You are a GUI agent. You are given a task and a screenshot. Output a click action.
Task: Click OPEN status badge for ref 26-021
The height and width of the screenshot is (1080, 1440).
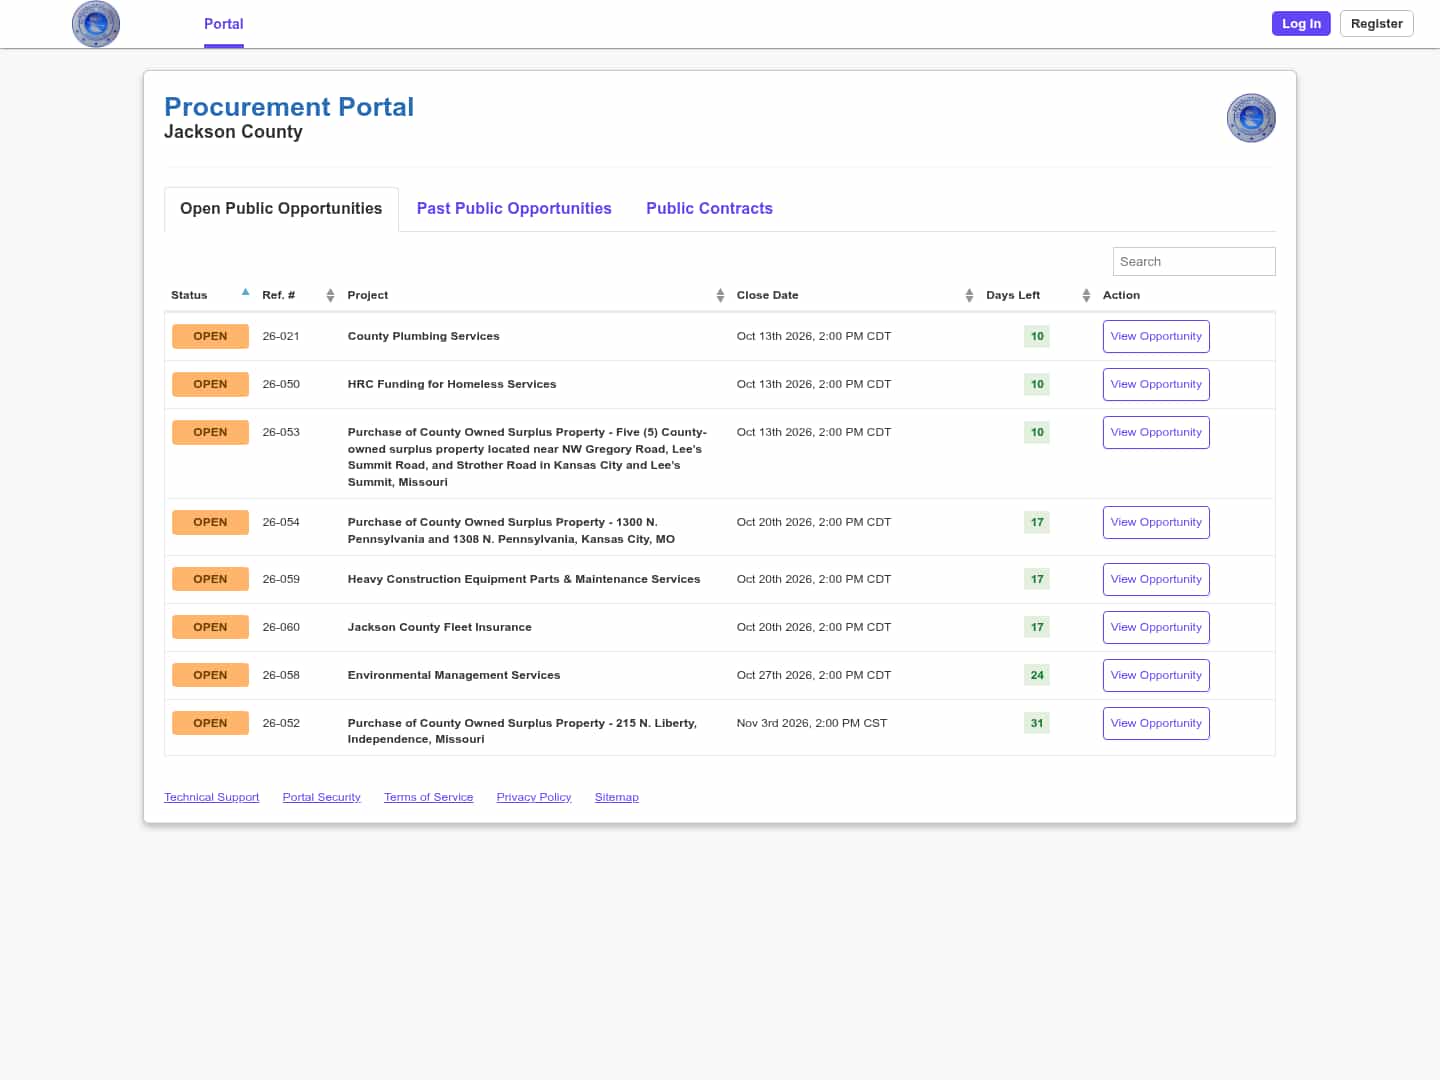click(x=210, y=337)
